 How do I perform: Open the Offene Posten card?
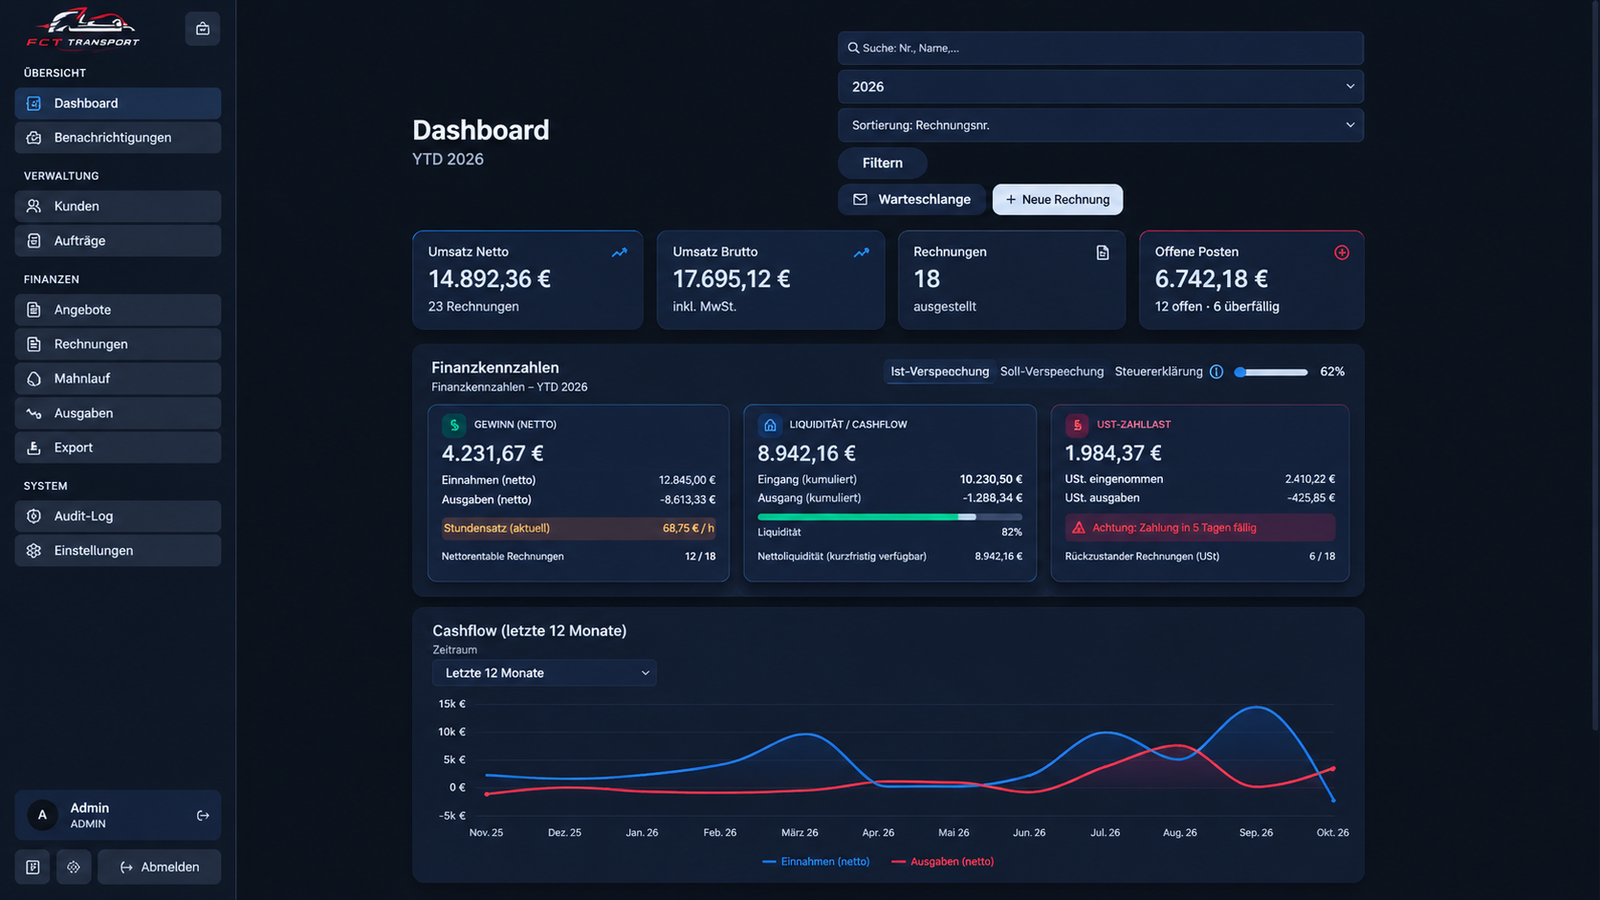coord(1252,280)
